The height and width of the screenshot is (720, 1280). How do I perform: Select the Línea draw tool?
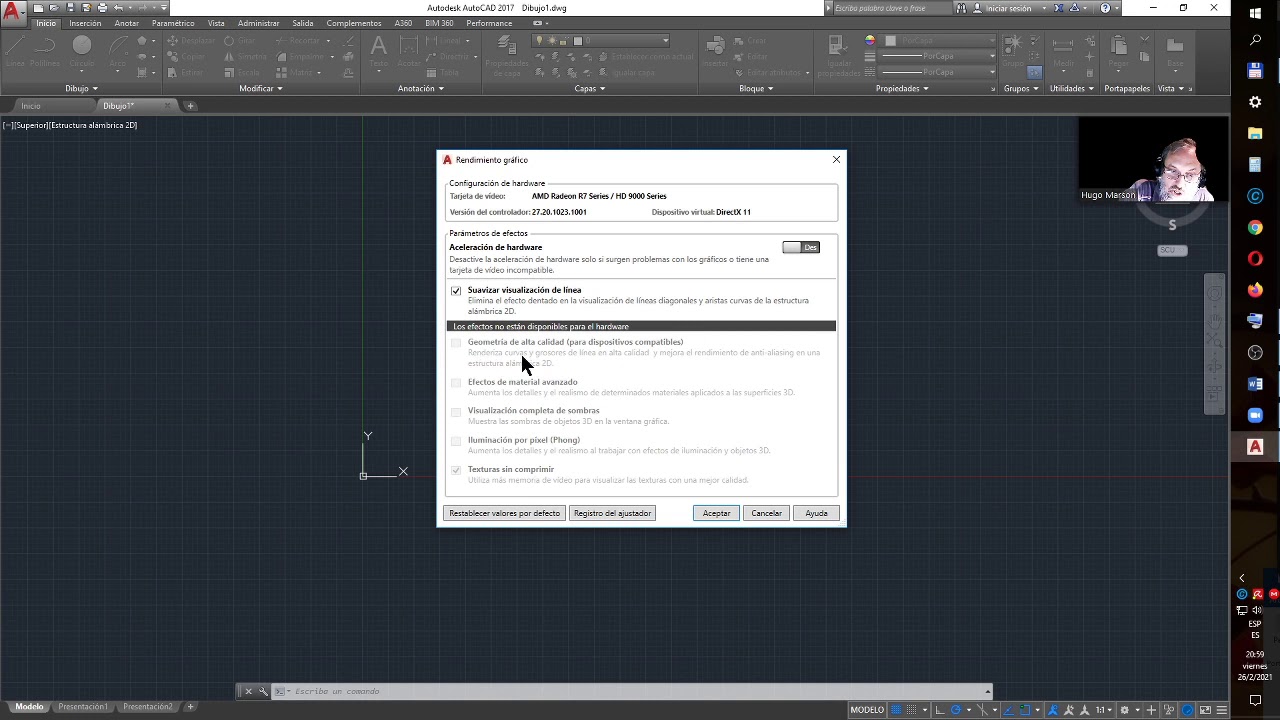pyautogui.click(x=15, y=50)
